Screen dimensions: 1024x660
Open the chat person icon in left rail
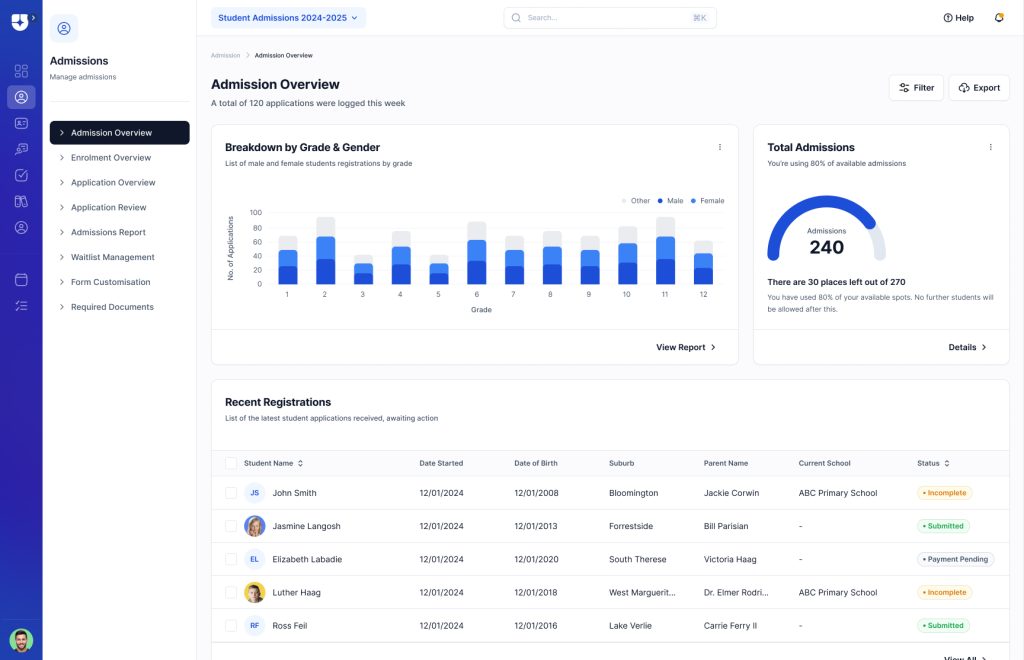pyautogui.click(x=22, y=149)
